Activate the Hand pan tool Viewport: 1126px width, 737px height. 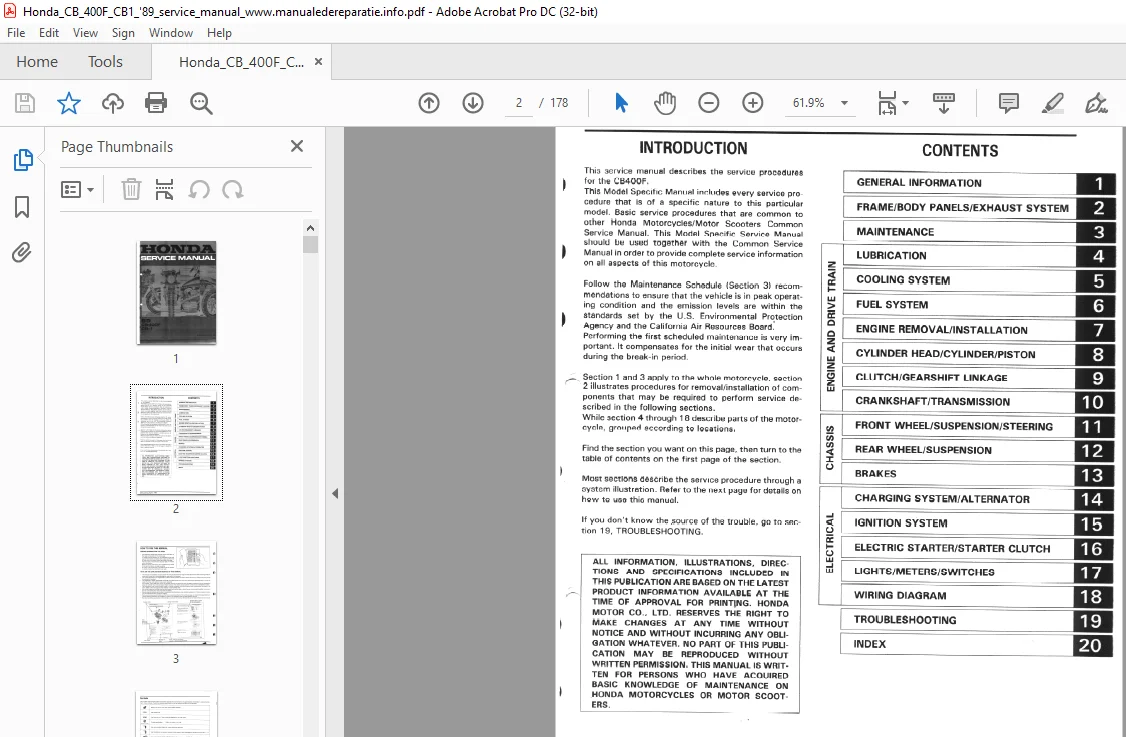[665, 103]
